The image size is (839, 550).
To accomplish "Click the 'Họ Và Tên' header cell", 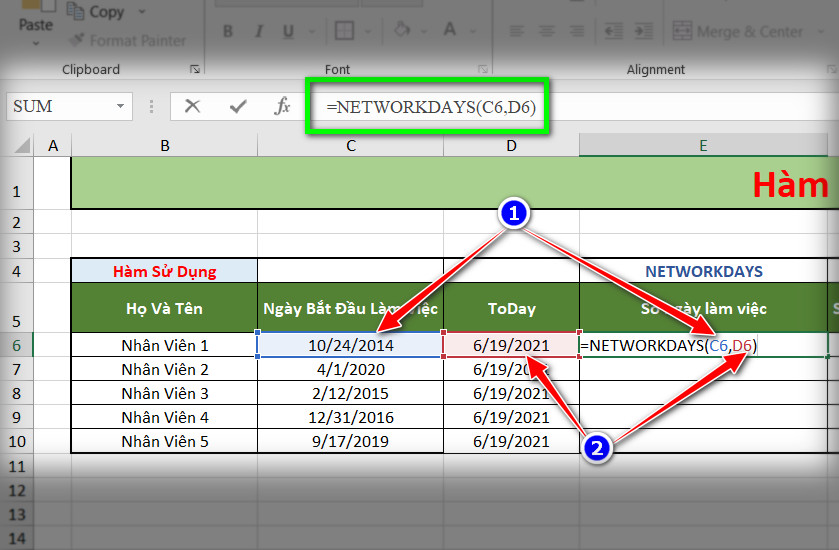I will click(x=164, y=308).
